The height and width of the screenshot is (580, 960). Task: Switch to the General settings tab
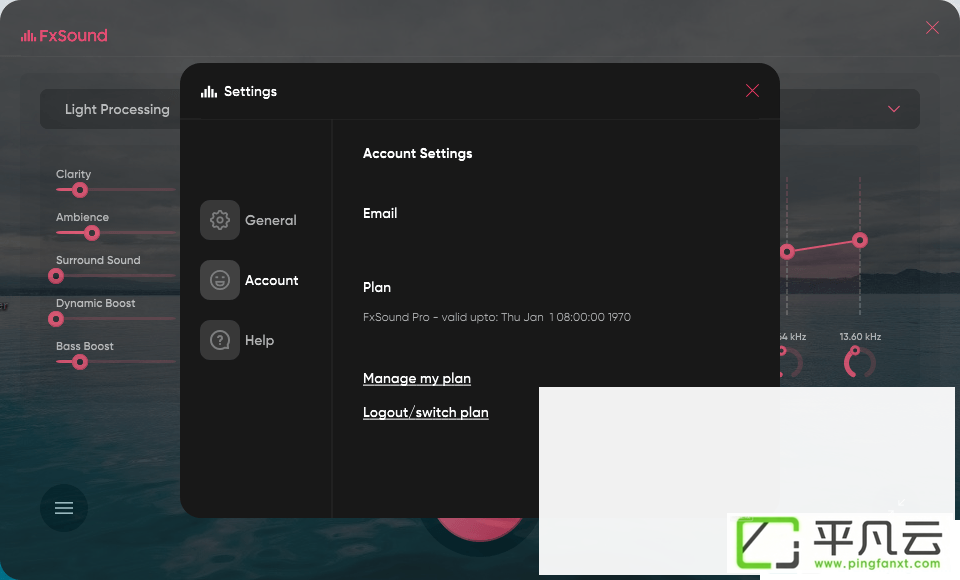point(271,220)
